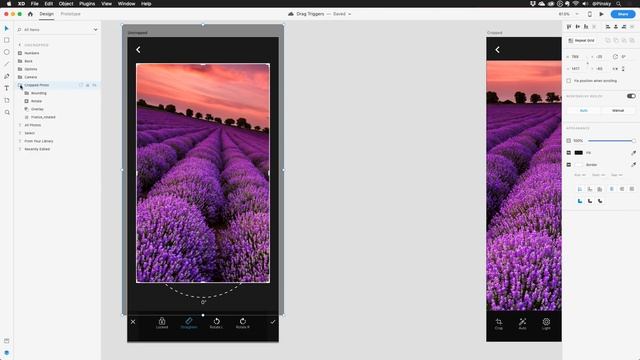Toggle the responsive resize switch

[631, 96]
